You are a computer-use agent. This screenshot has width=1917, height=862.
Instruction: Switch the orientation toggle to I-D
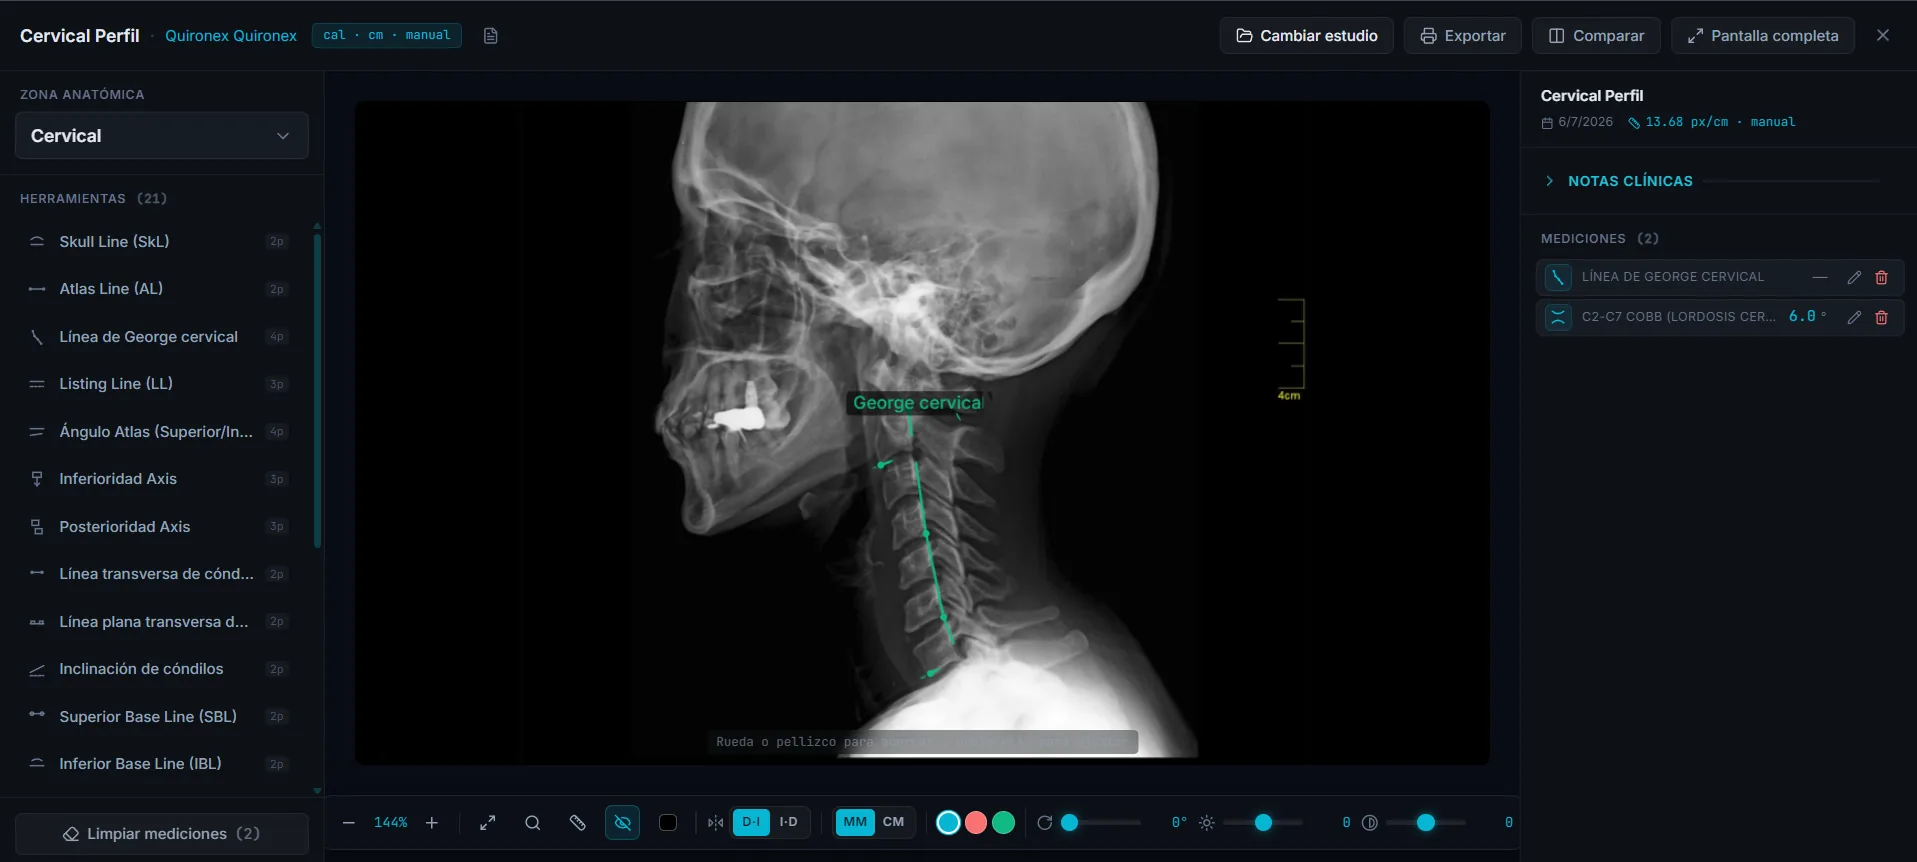[788, 822]
